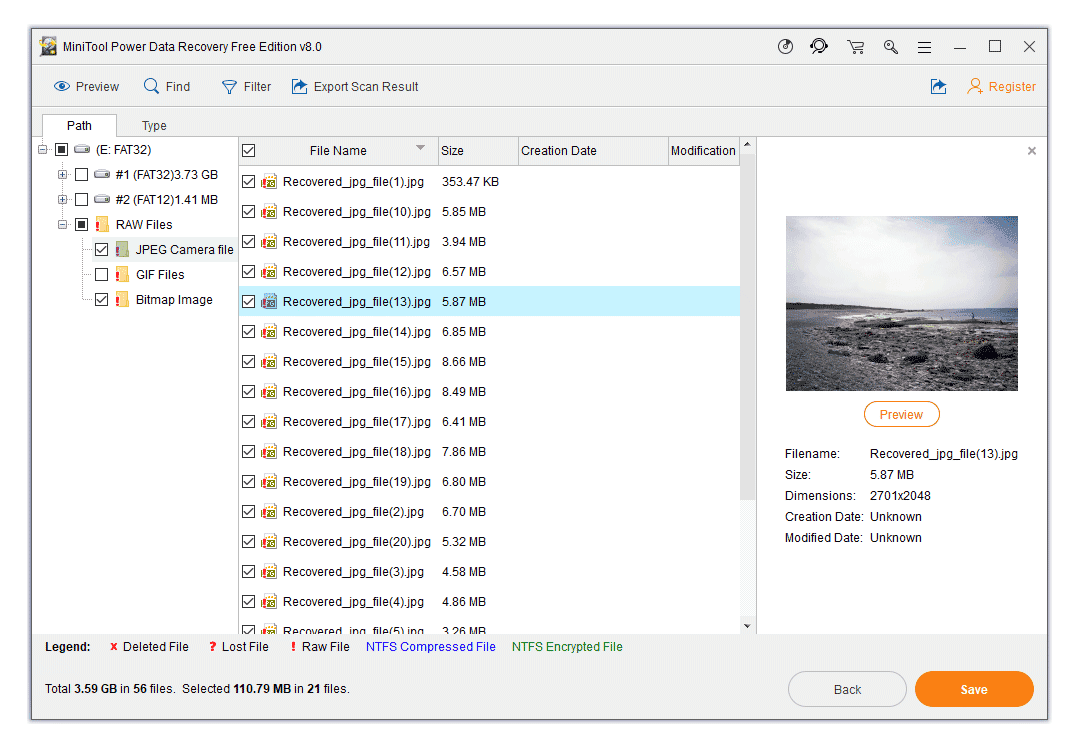Close the preview pane with X

[1032, 151]
